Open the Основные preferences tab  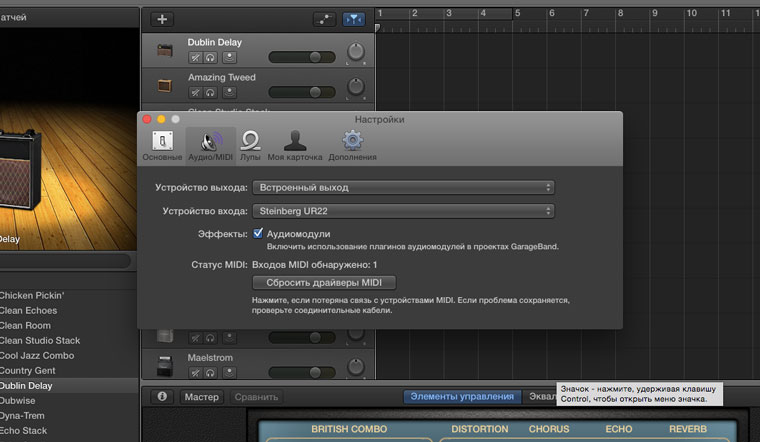coord(162,146)
